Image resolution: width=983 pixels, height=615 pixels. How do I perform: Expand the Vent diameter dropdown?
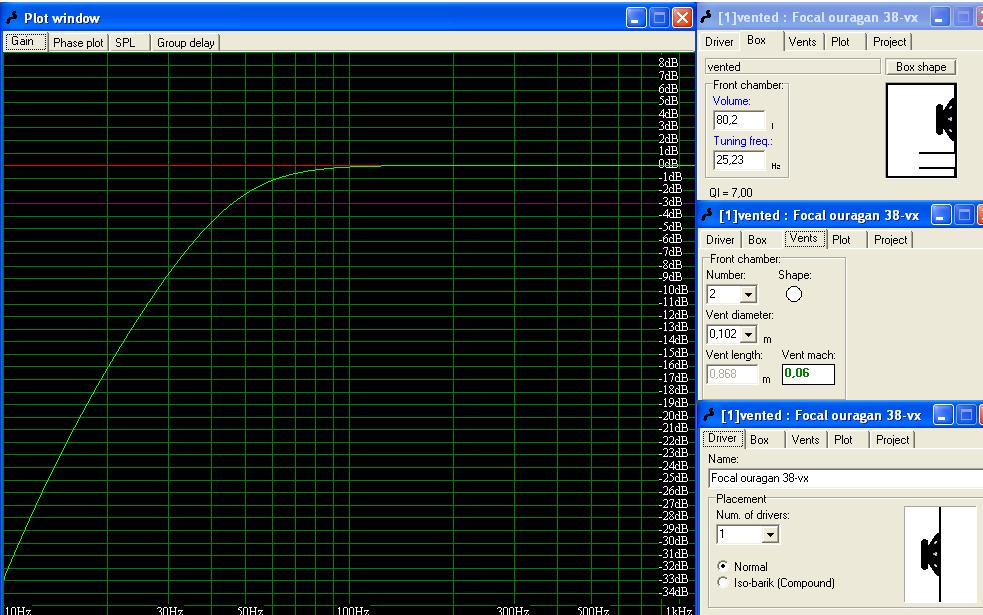[748, 335]
